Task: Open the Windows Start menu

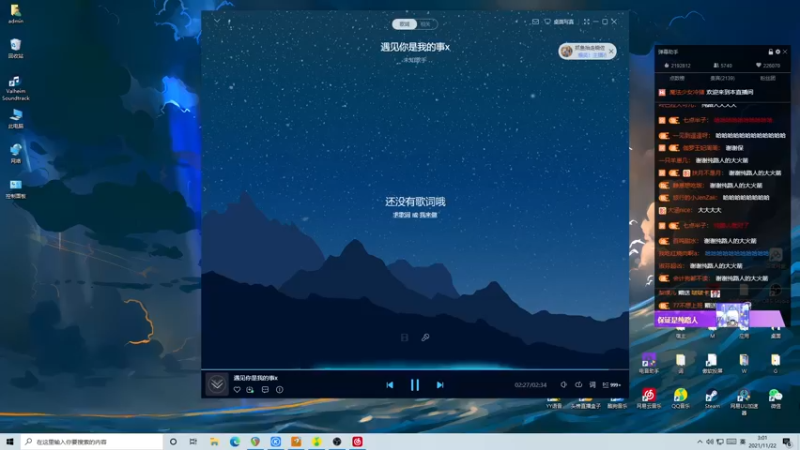Action: [10, 441]
